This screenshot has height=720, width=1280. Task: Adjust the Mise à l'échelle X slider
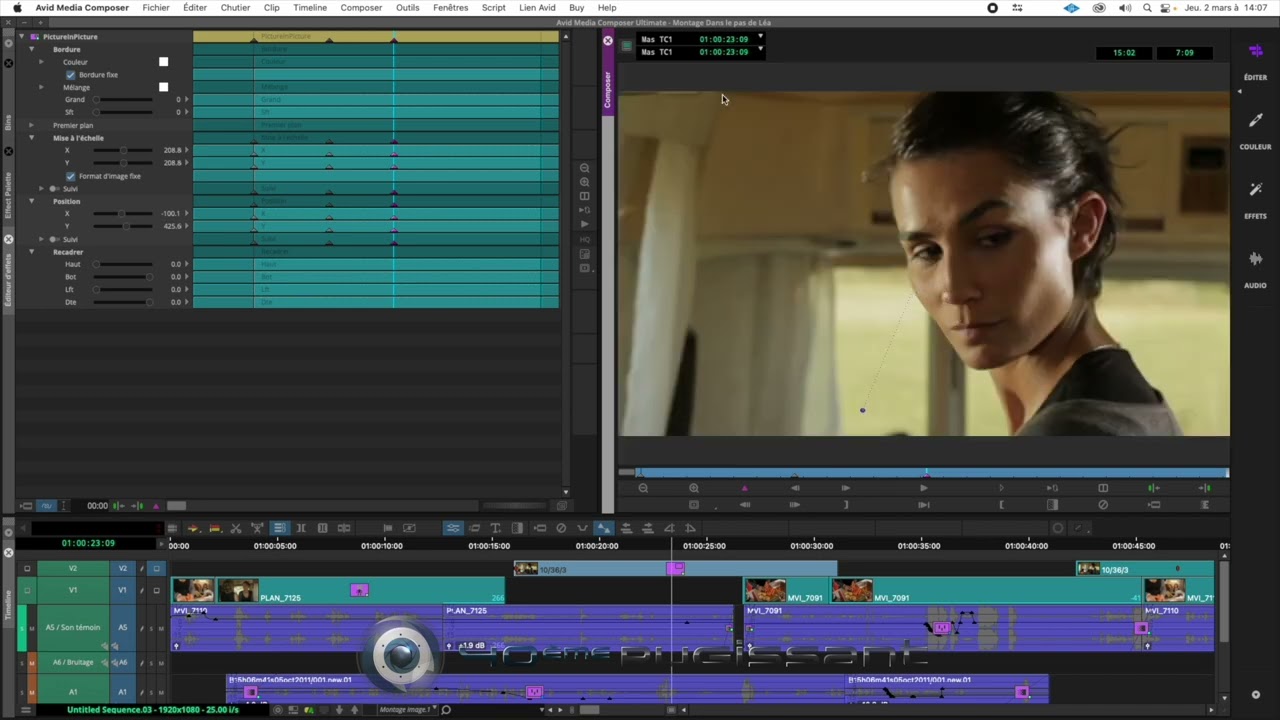point(123,150)
